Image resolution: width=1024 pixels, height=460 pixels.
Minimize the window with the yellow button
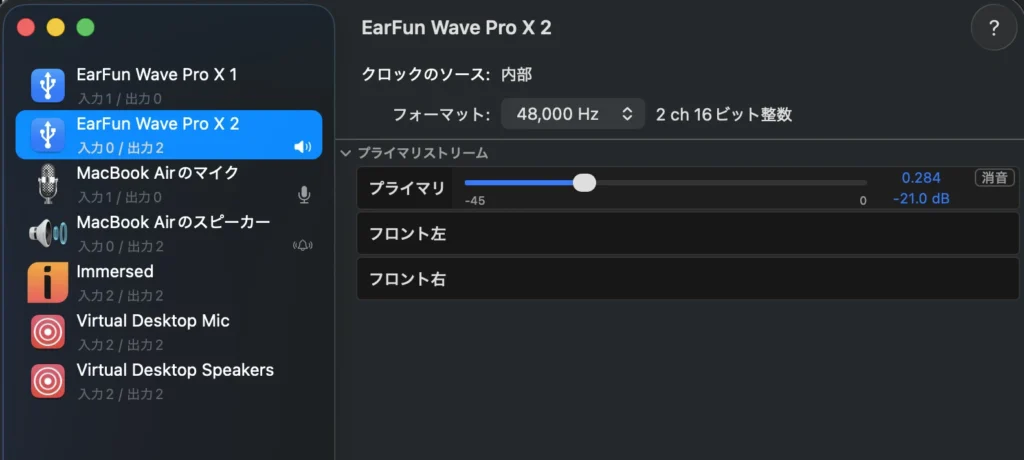(x=56, y=27)
